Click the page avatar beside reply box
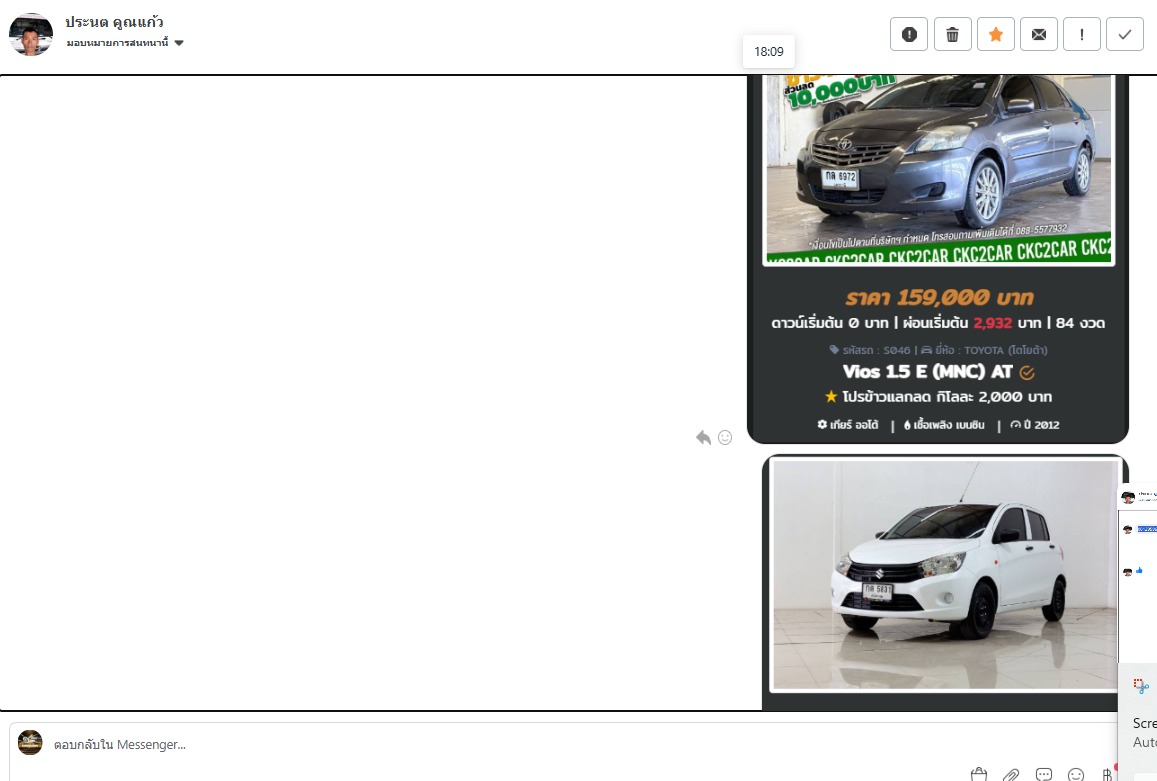1157x781 pixels. click(30, 743)
